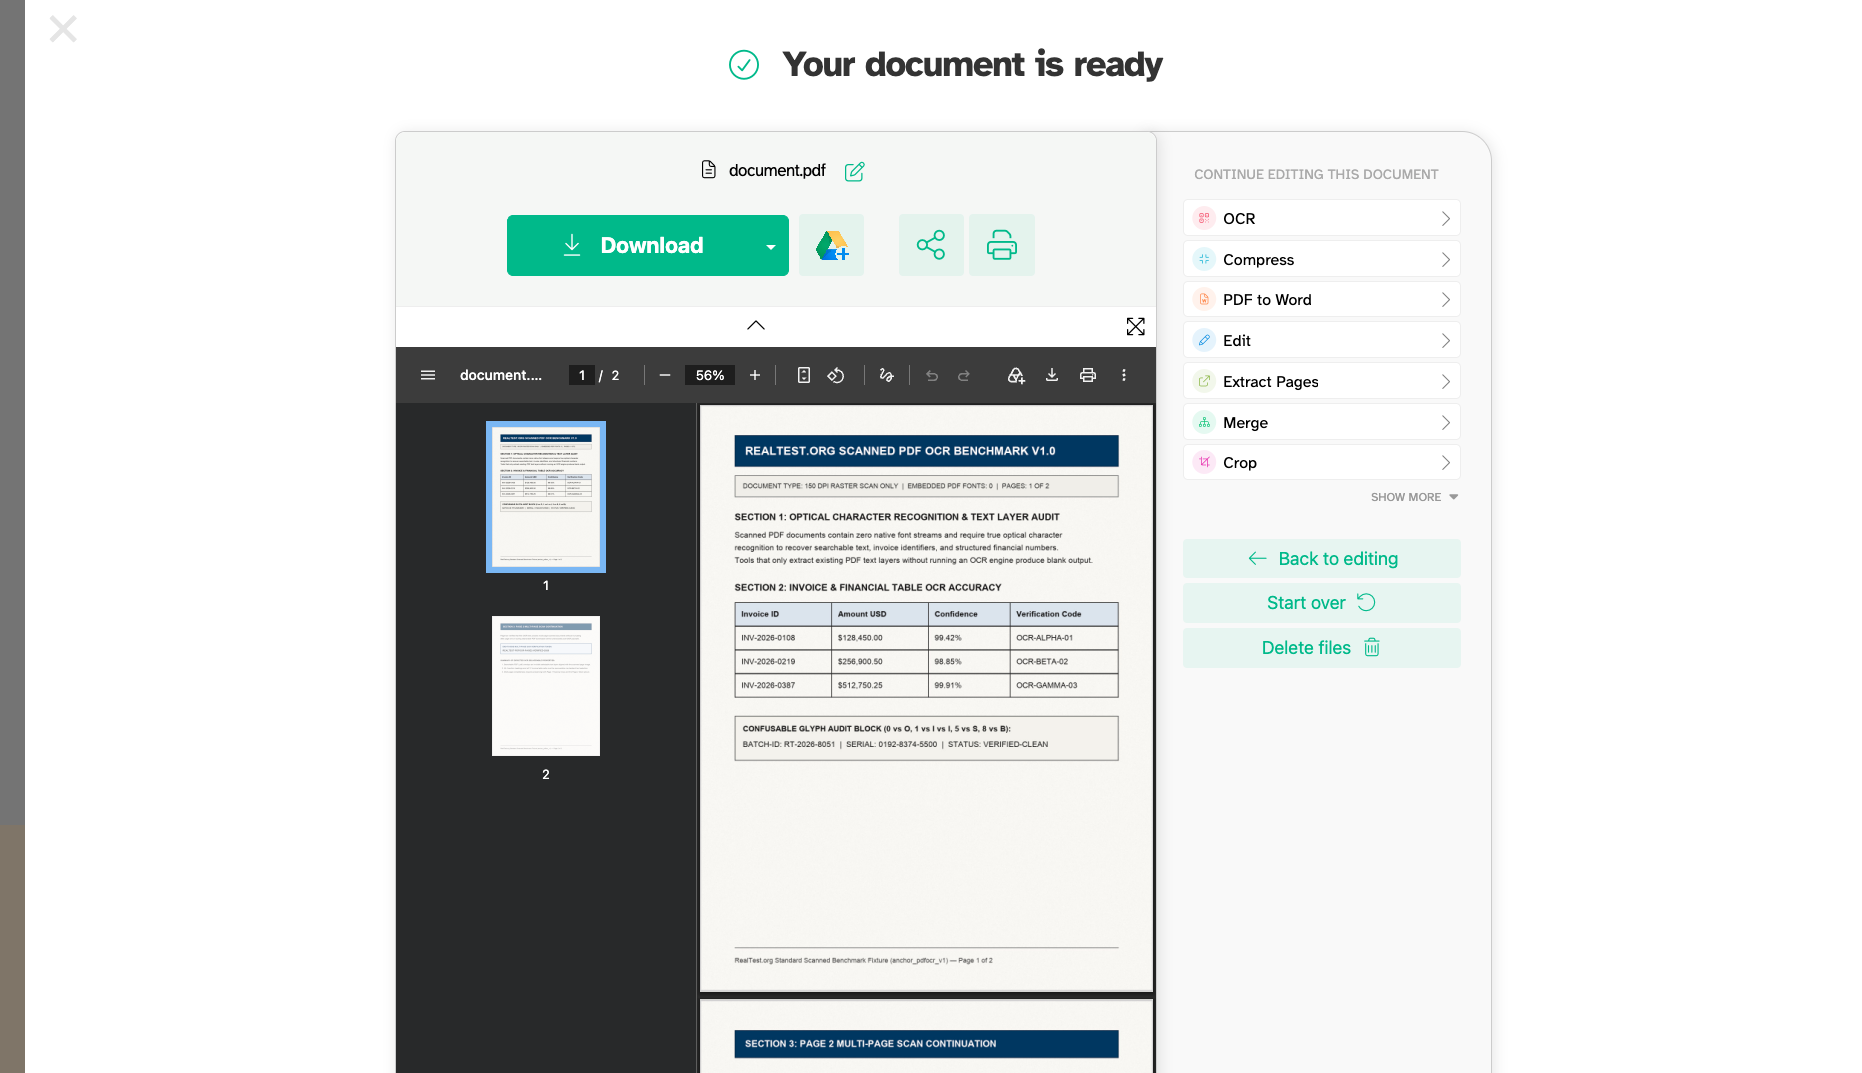Screen dimensions: 1862x1073
Task: Open the Download options dropdown arrow
Action: click(770, 246)
